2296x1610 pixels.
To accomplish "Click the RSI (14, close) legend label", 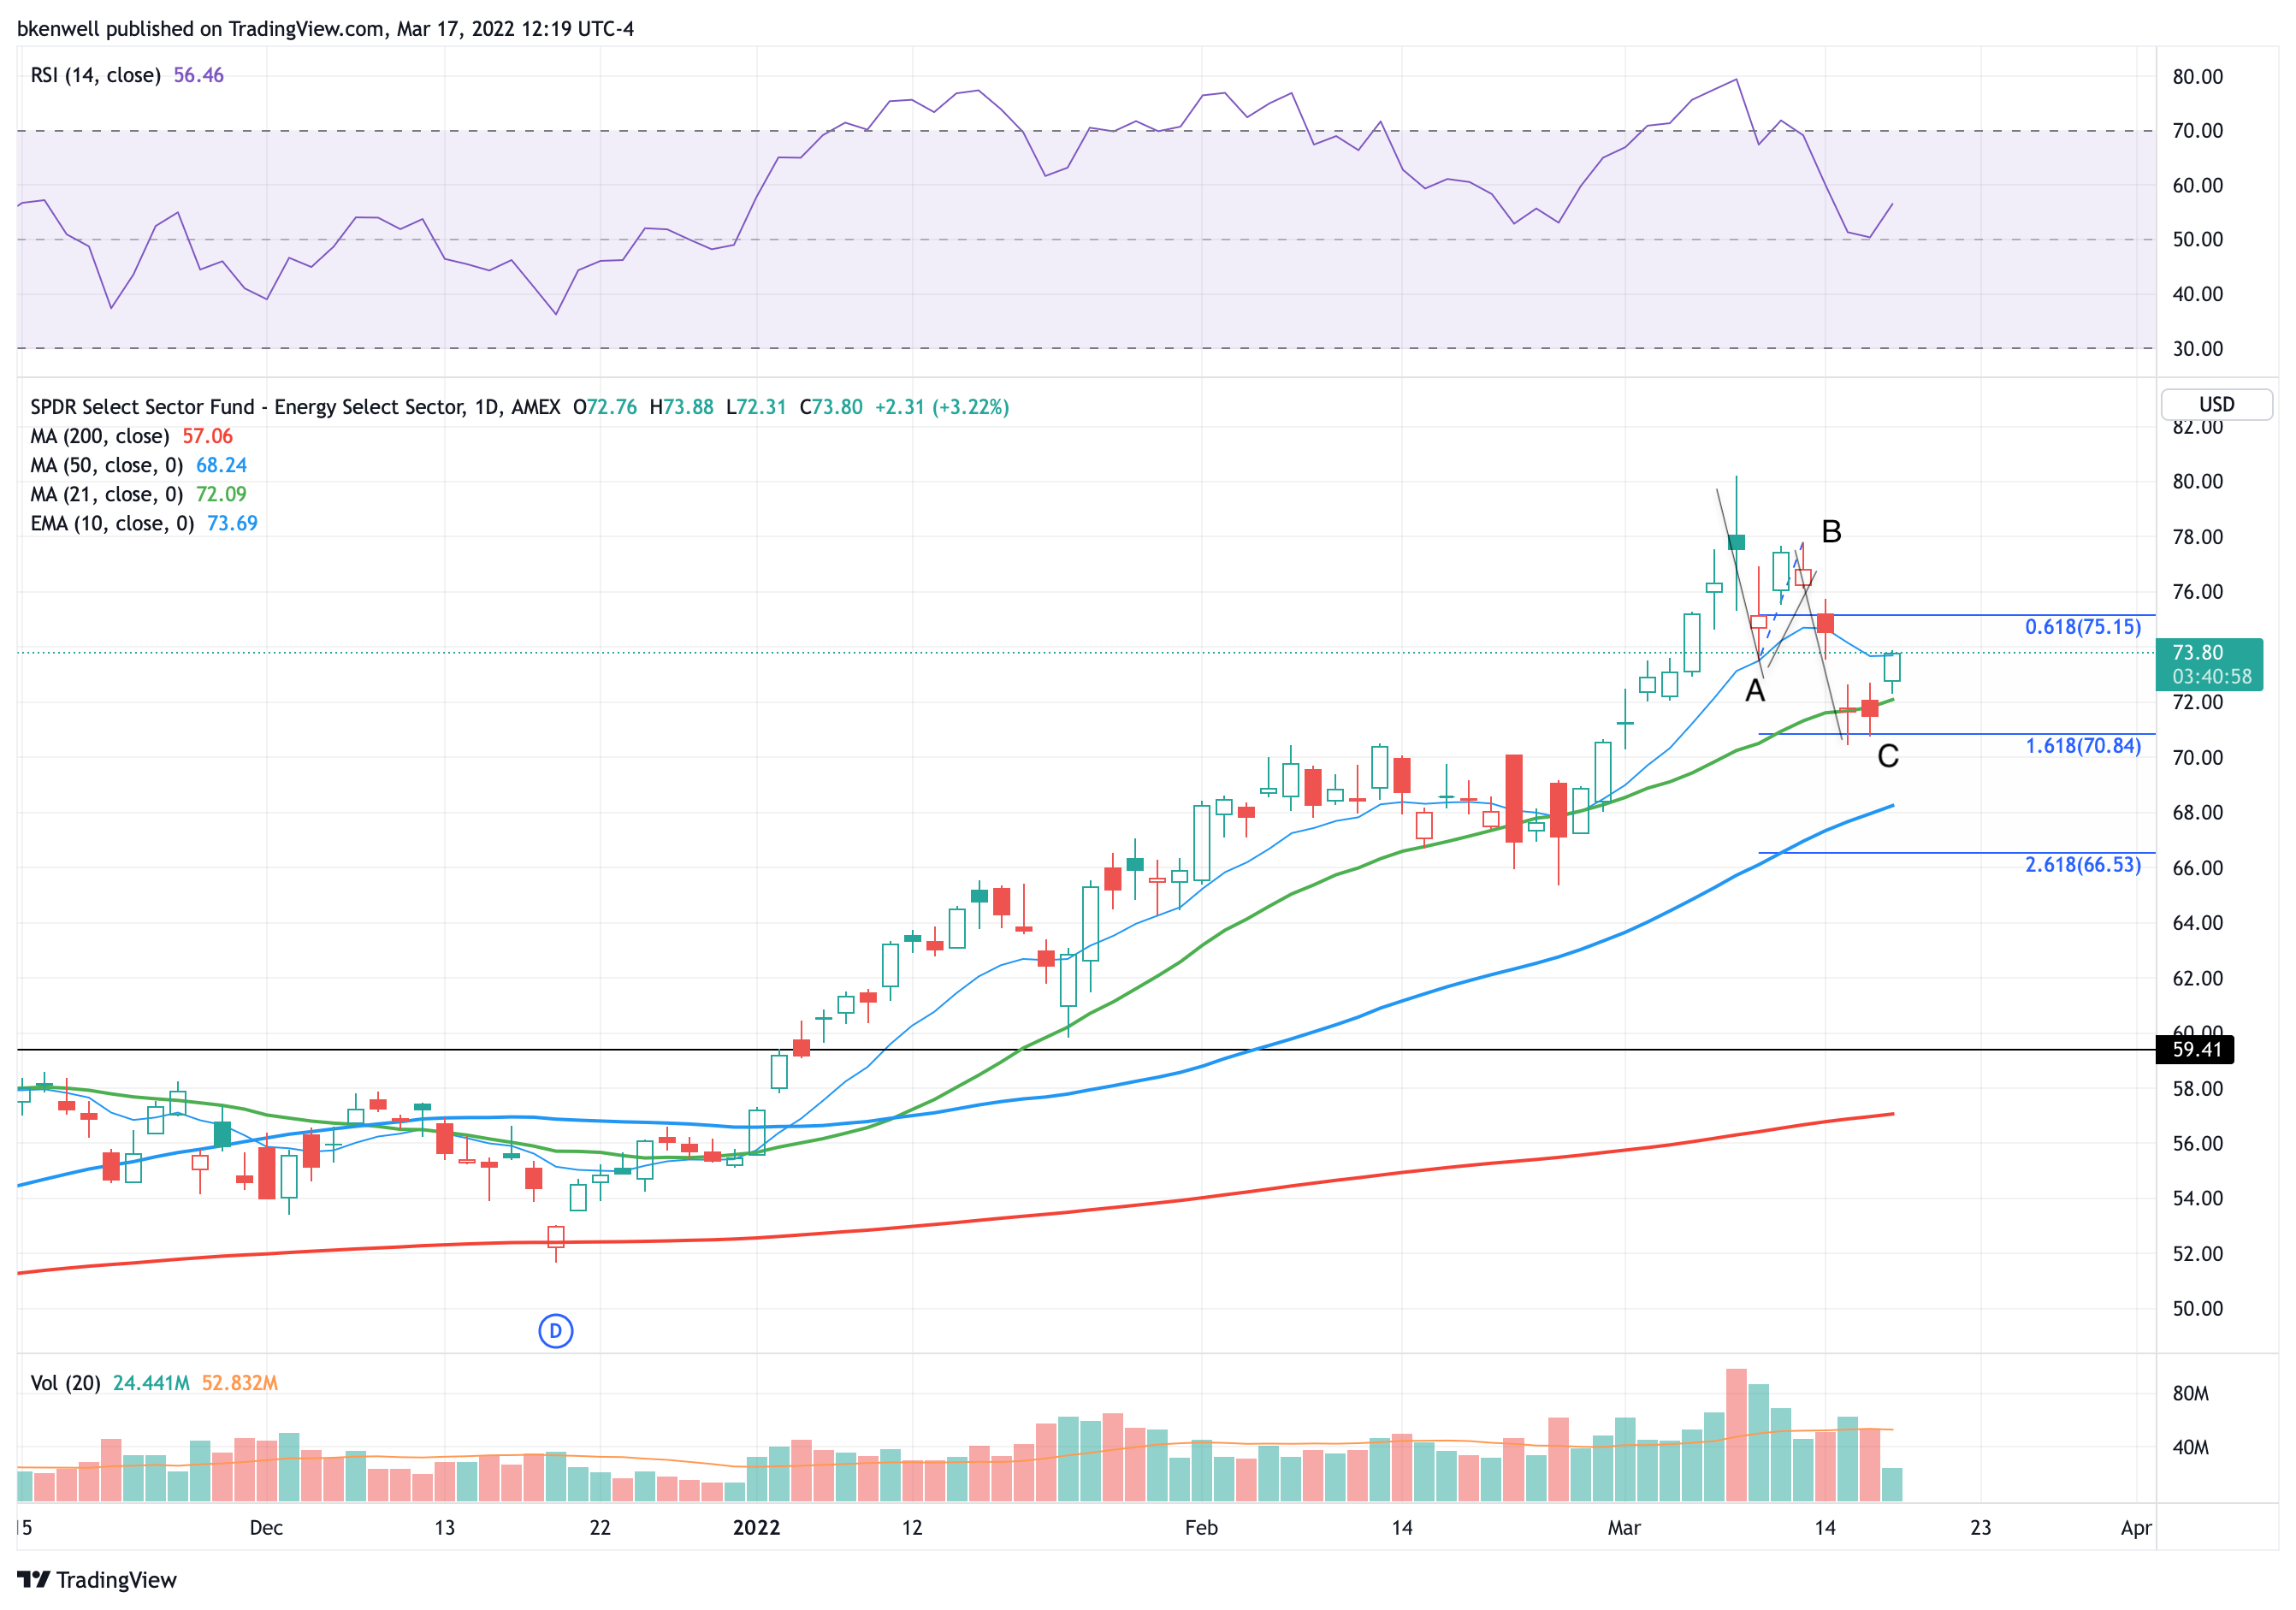I will (x=95, y=75).
